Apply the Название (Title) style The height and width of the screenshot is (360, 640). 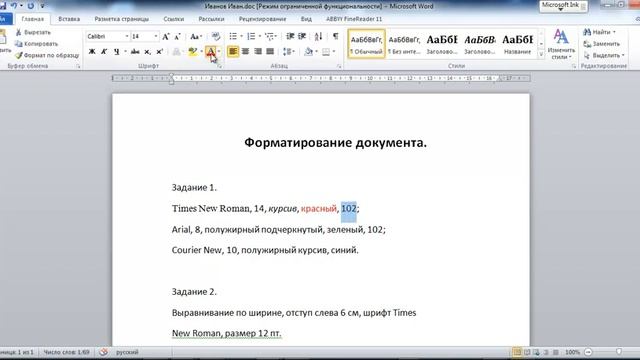(518, 44)
